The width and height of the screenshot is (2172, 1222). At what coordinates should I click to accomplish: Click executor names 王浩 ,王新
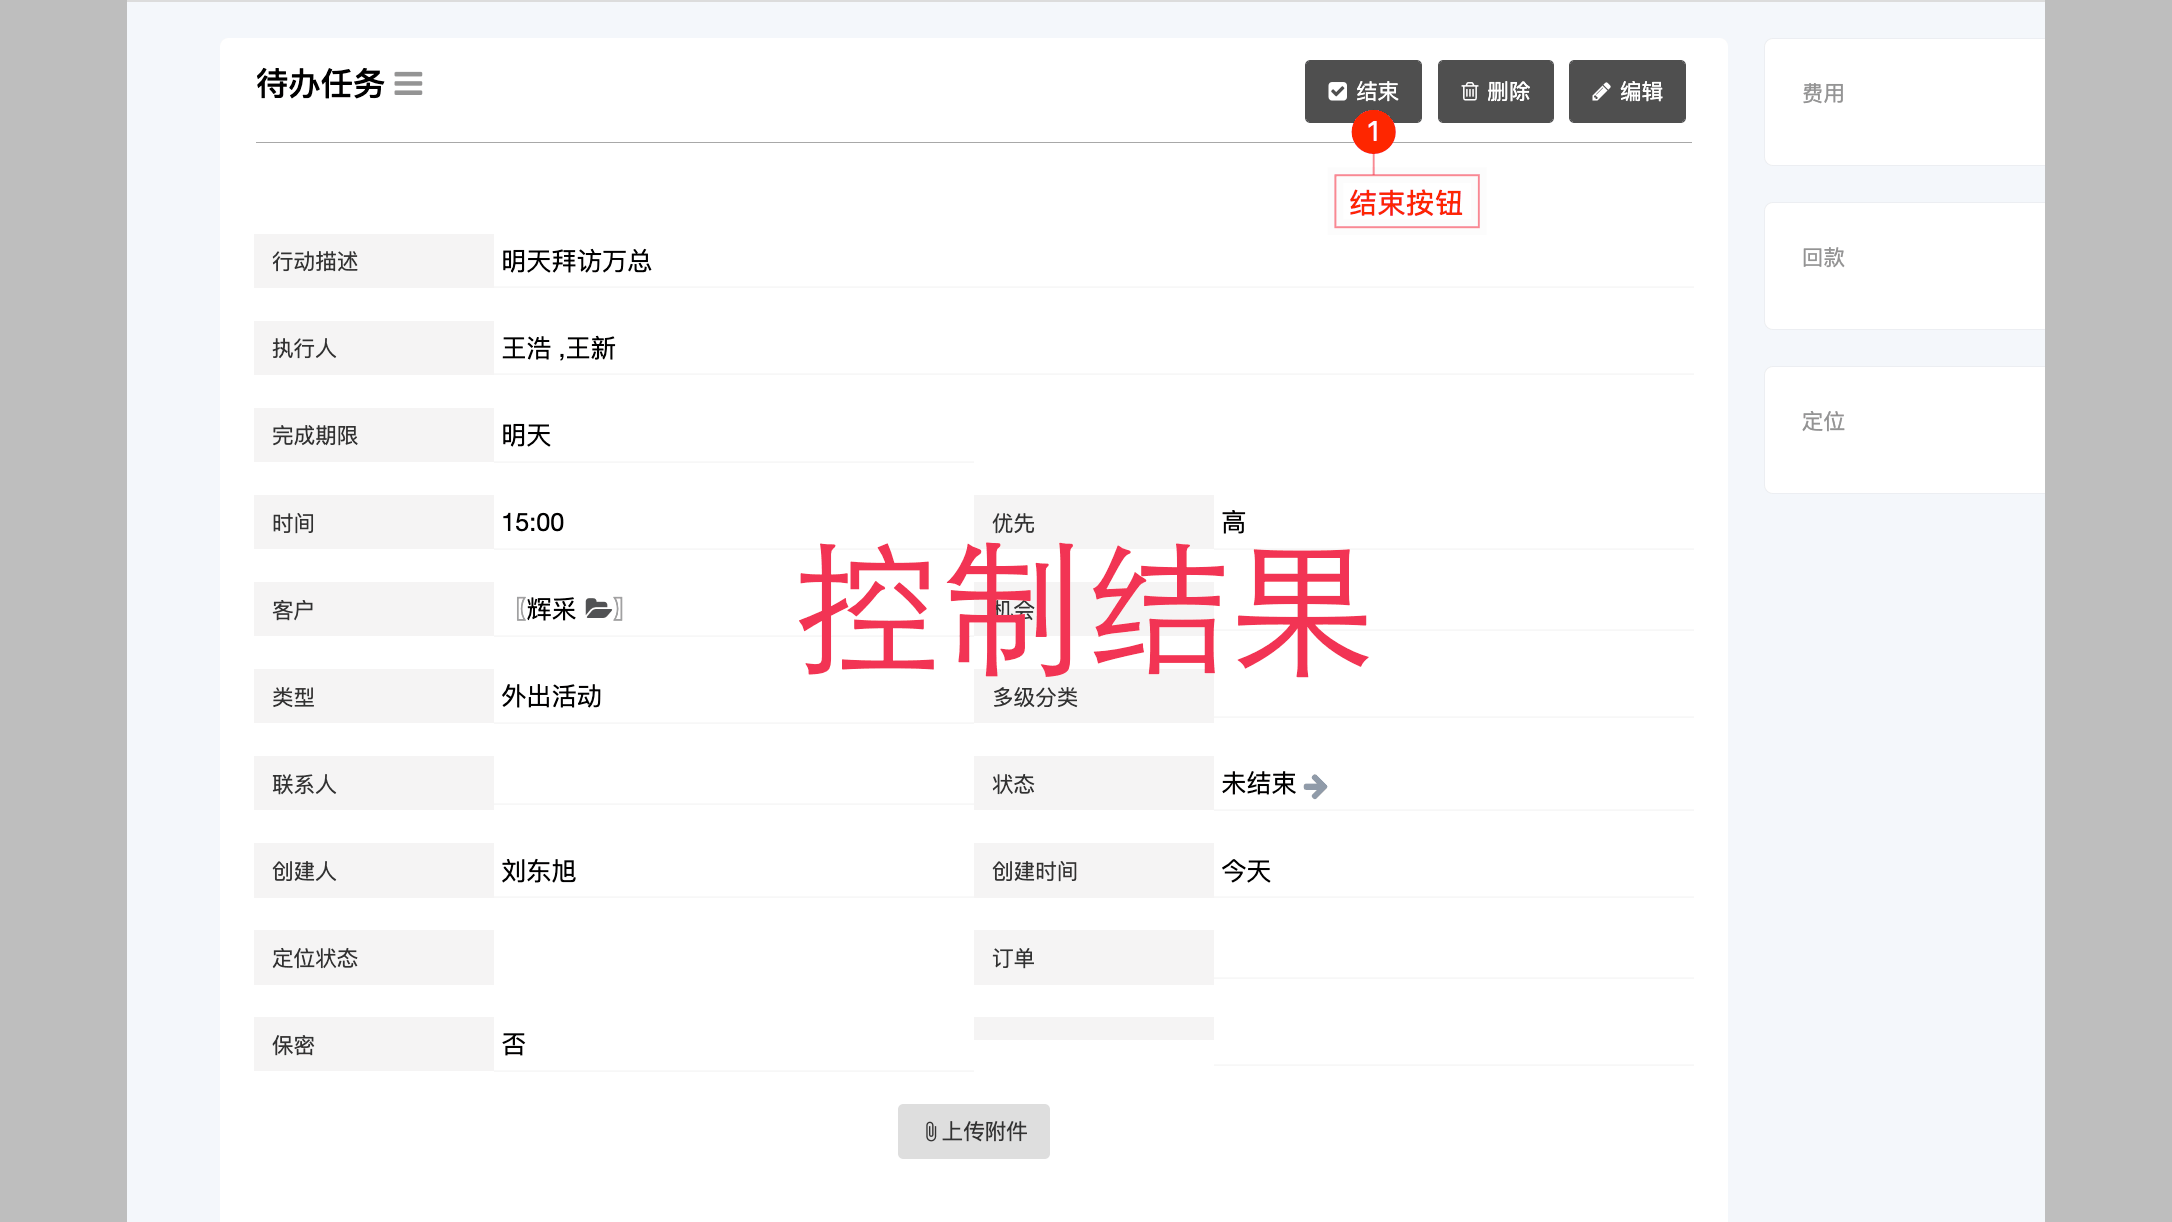[x=558, y=348]
